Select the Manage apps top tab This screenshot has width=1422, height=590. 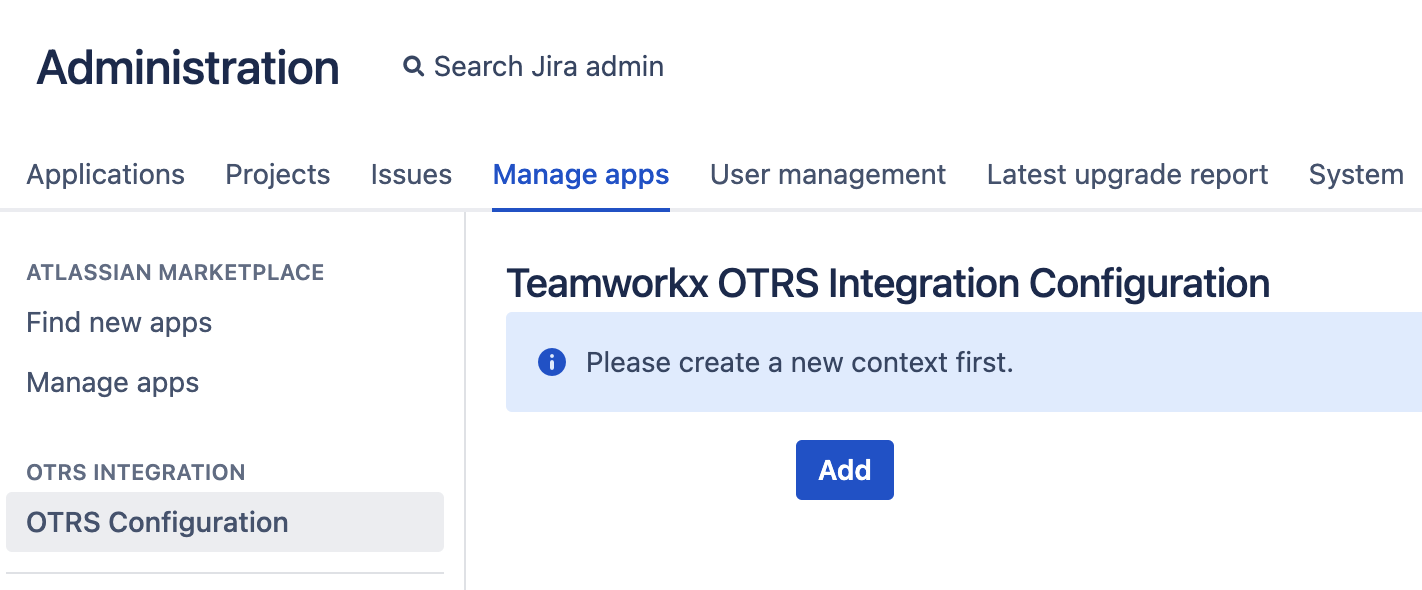pos(581,175)
